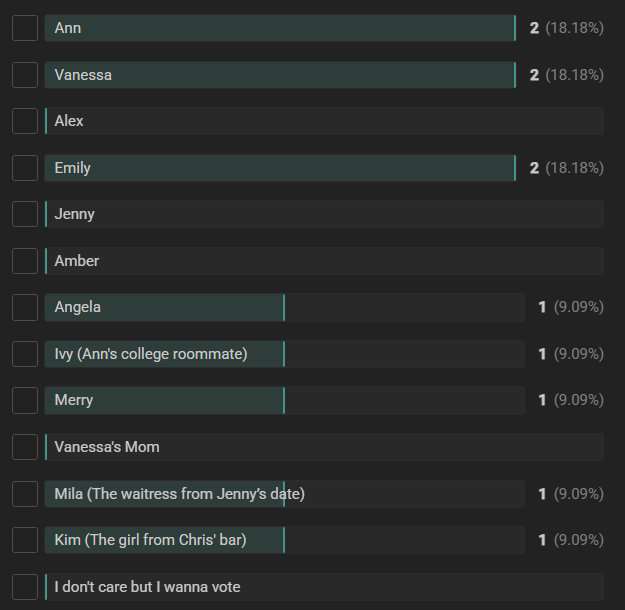Tick the Vanessa checkbox
The width and height of the screenshot is (625, 610).
25,75
